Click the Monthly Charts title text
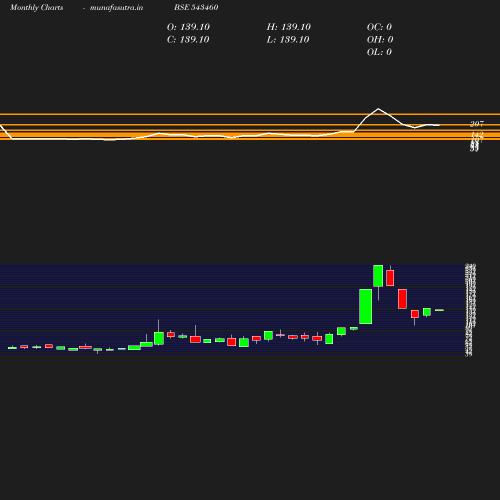Screen dimensions: 500x500 click(37, 7)
